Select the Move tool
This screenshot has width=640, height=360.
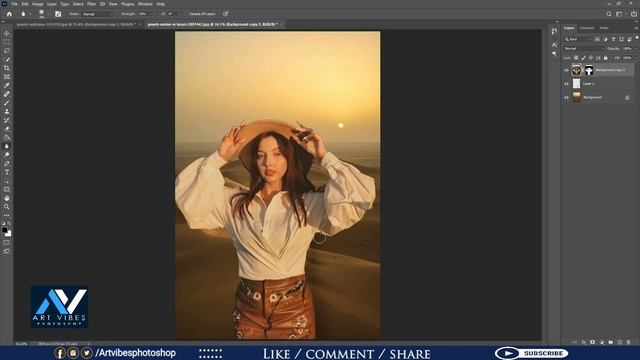[x=7, y=33]
